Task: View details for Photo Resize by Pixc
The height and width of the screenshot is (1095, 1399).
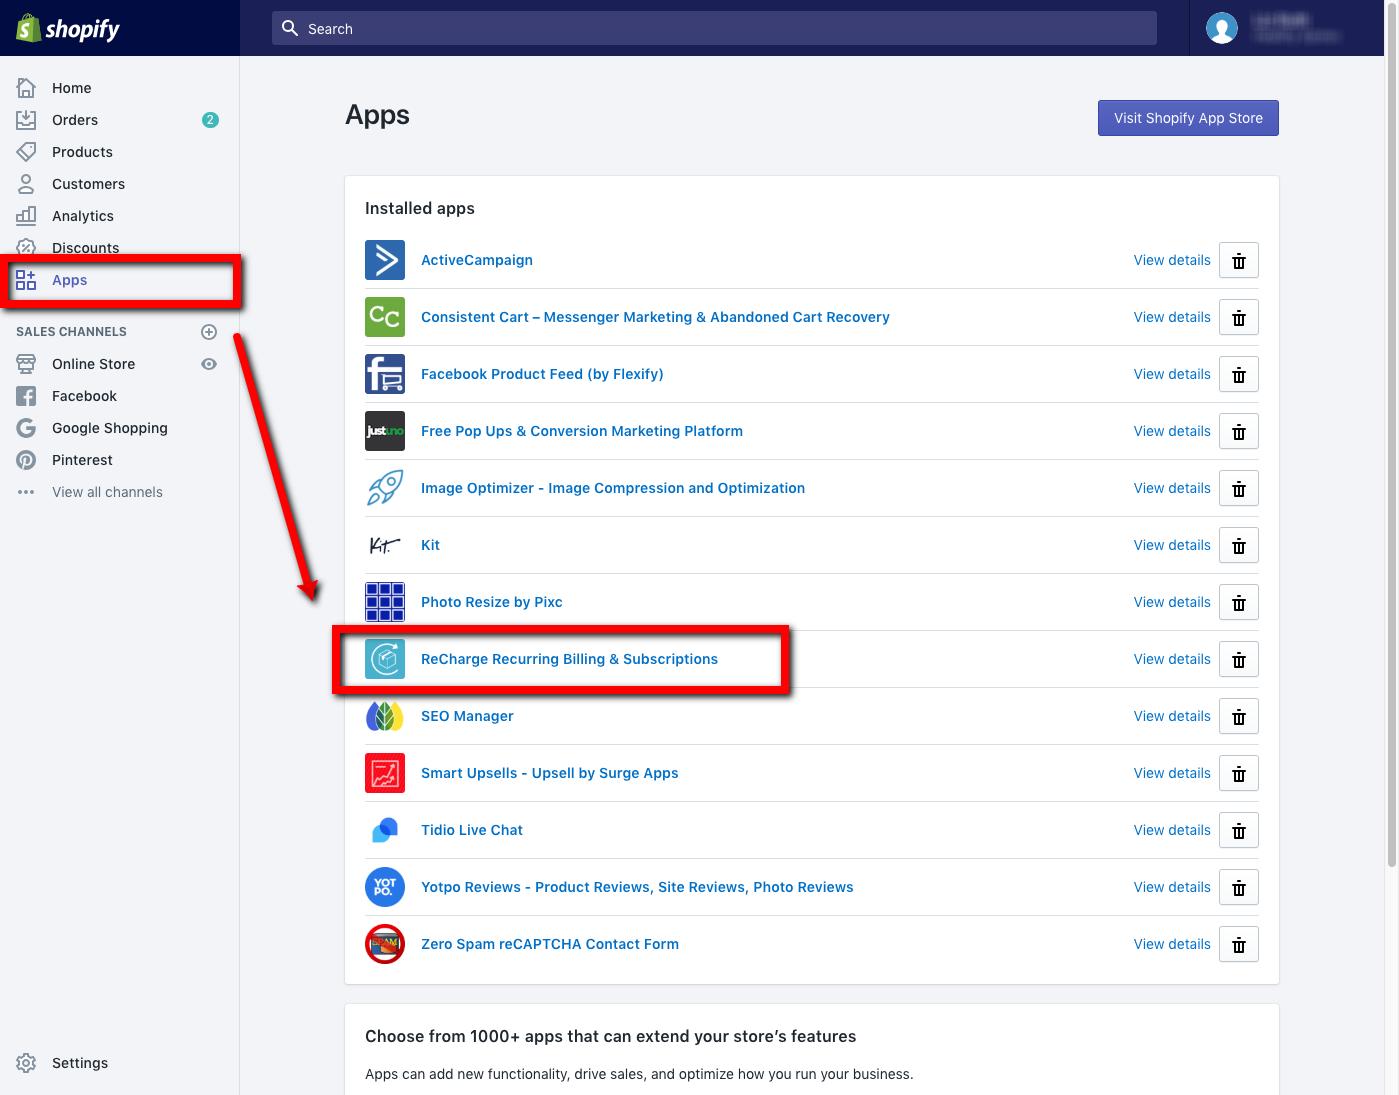Action: click(1171, 602)
